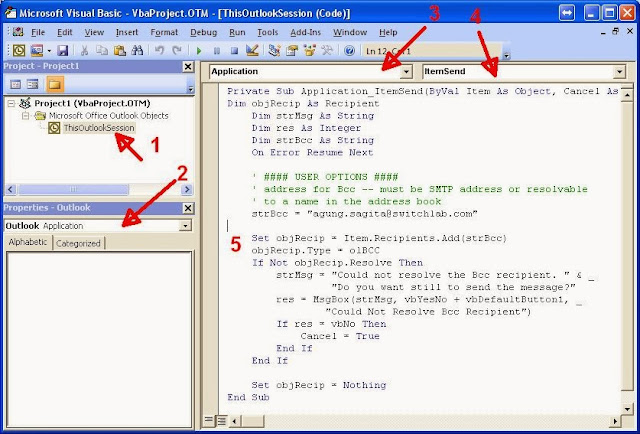Open the Window menu
Image resolution: width=640 pixels, height=434 pixels.
pyautogui.click(x=350, y=32)
